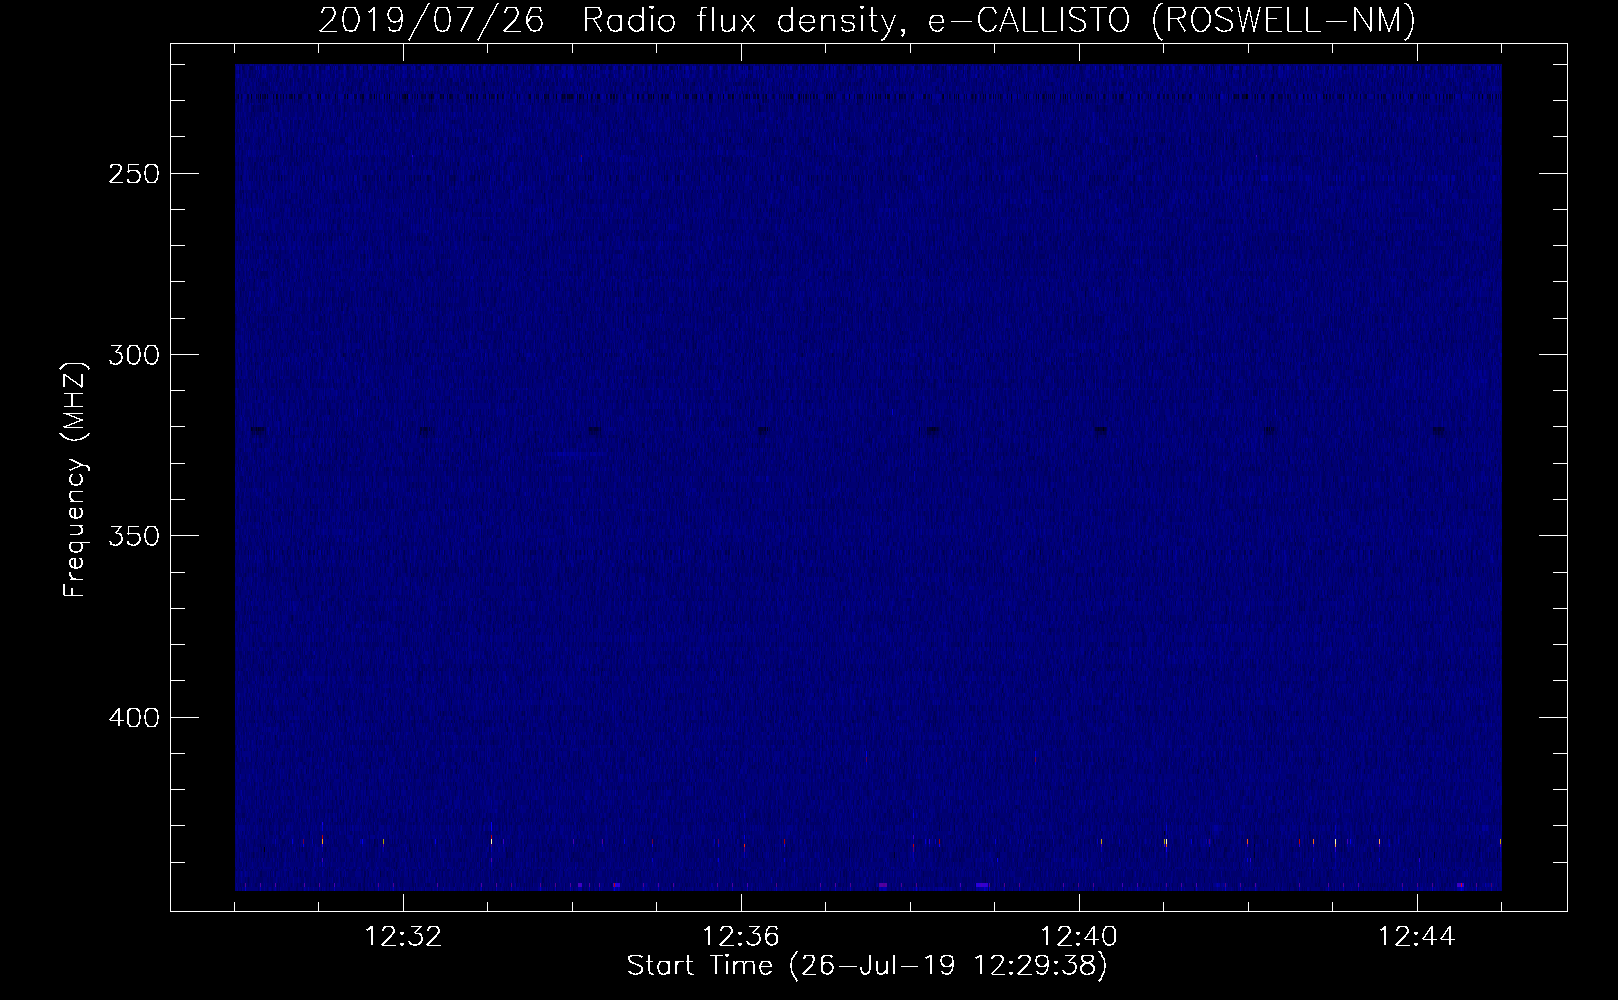1618x1000 pixels.
Task: Click the 12:32 time tick label
Action: point(403,937)
